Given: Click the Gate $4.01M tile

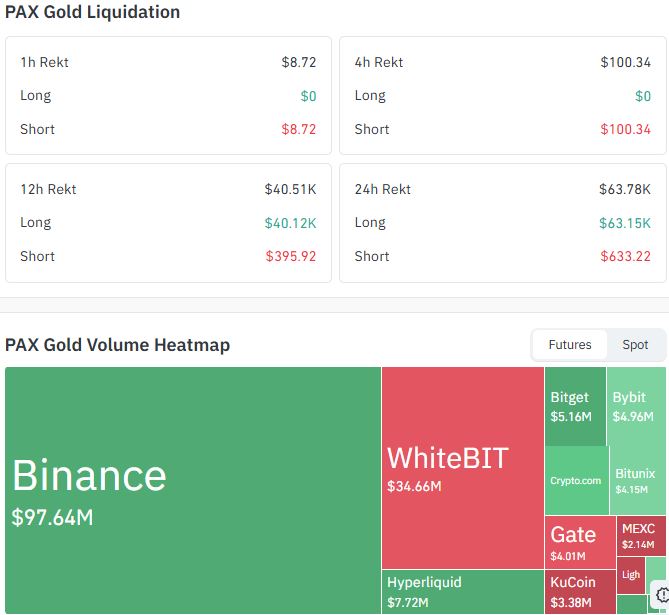Looking at the screenshot, I should click(580, 542).
